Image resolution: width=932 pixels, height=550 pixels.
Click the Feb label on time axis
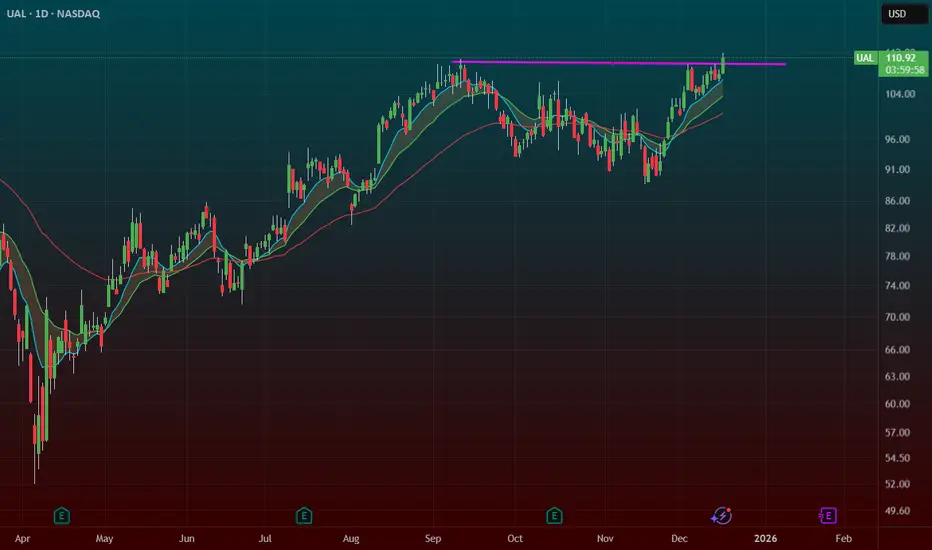(843, 539)
